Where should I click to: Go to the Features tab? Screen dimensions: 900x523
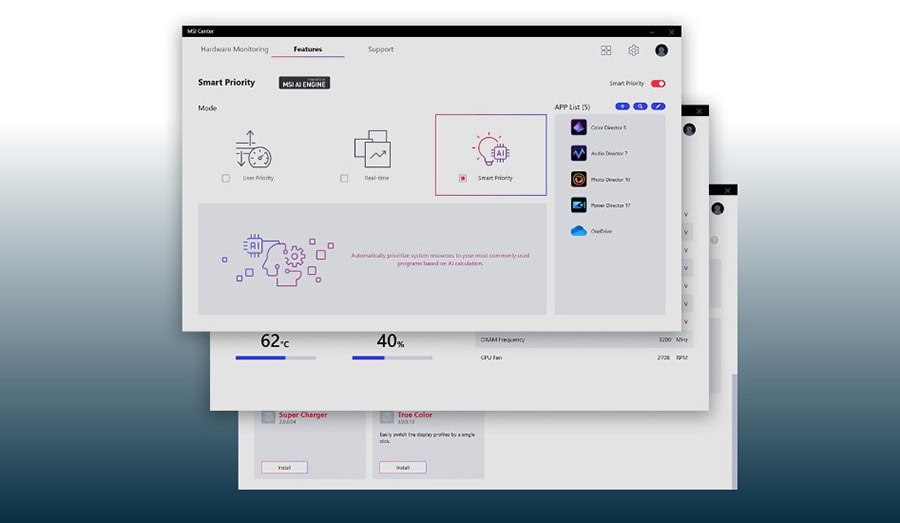click(308, 49)
